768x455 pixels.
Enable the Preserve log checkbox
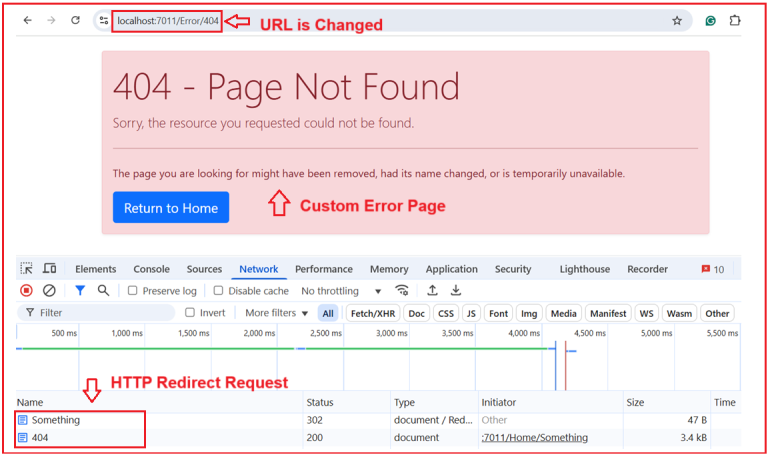(133, 291)
